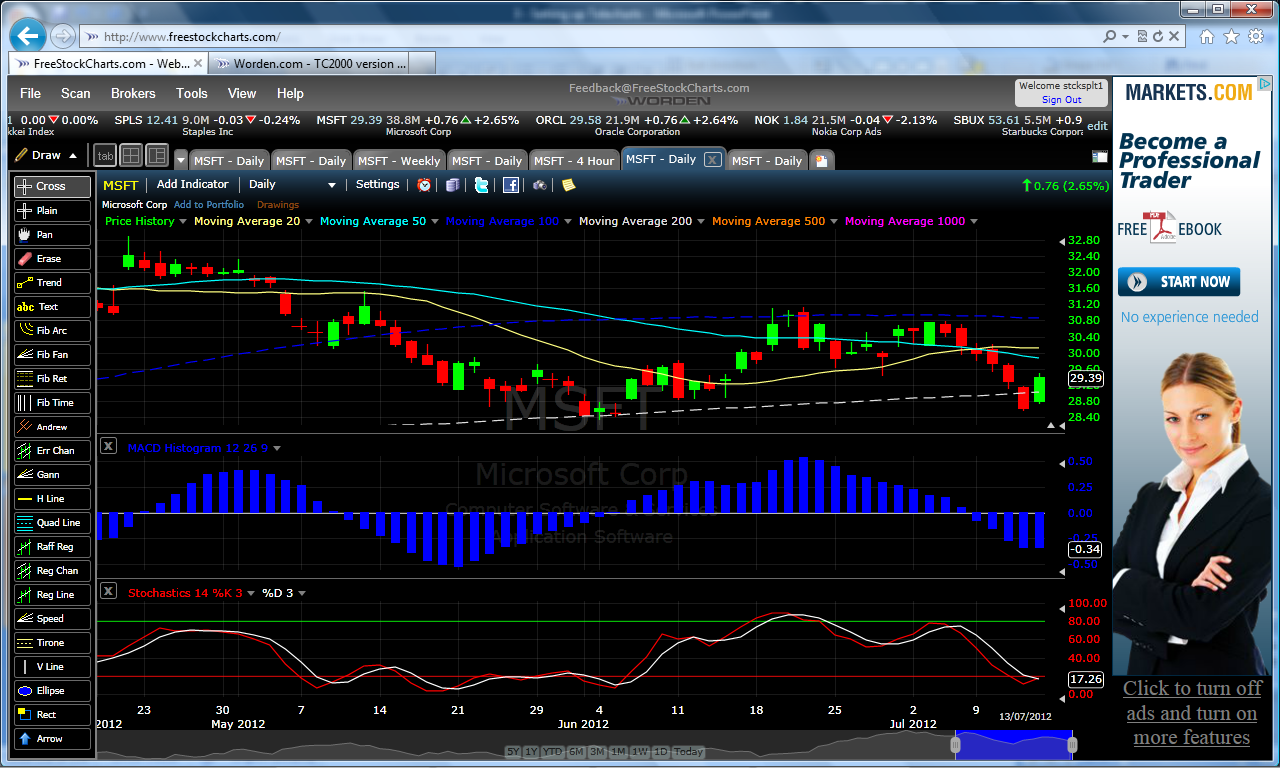
Task: Choose the Fib Fan tool
Action: coord(52,354)
